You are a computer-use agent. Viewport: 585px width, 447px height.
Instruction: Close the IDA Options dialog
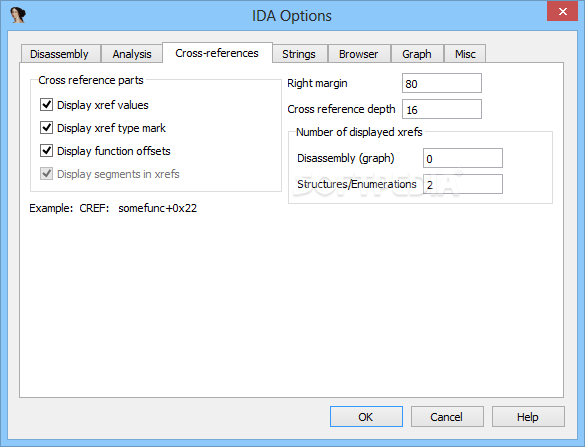point(562,11)
